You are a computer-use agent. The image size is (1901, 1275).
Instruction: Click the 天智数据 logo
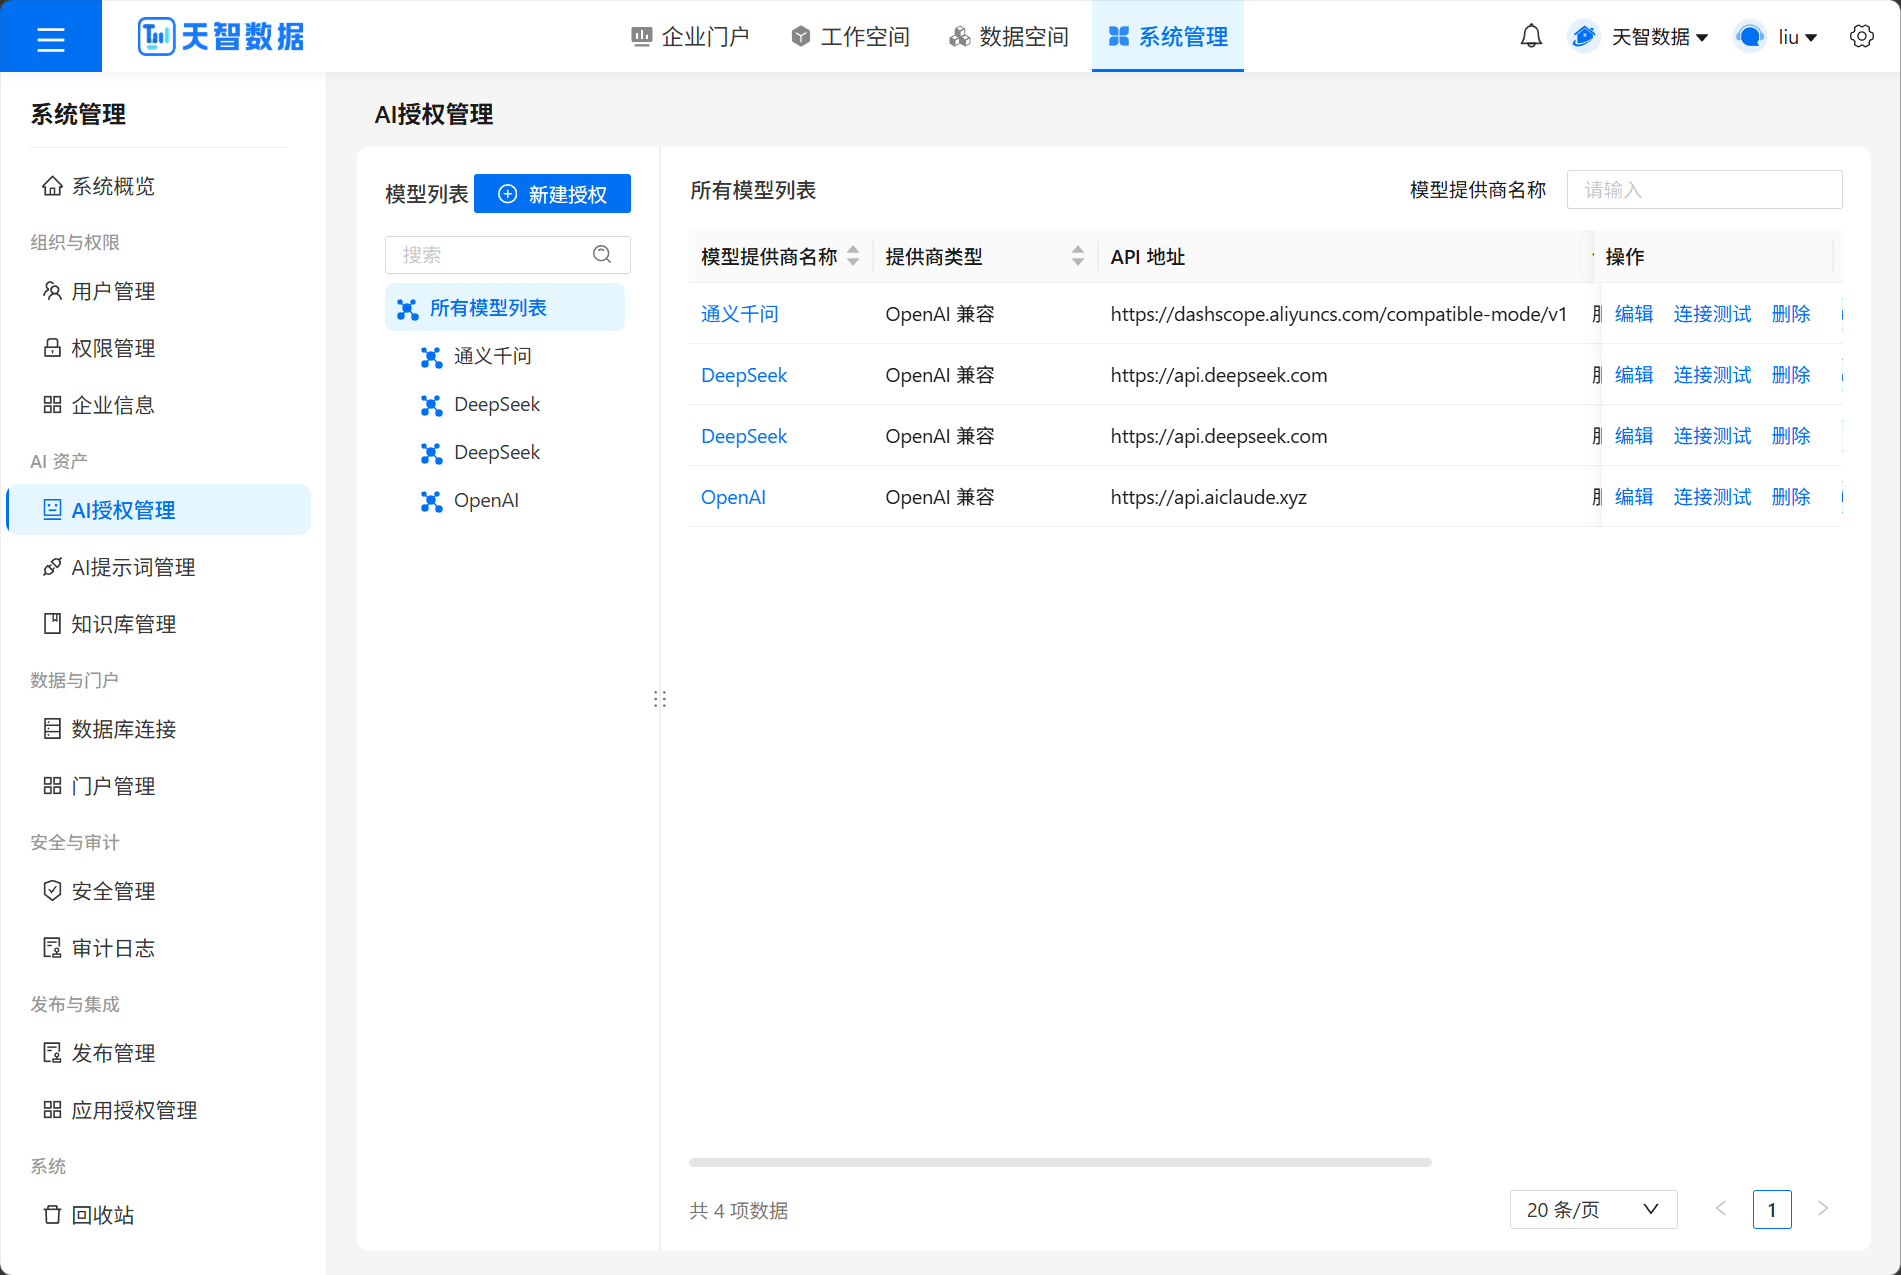click(220, 37)
